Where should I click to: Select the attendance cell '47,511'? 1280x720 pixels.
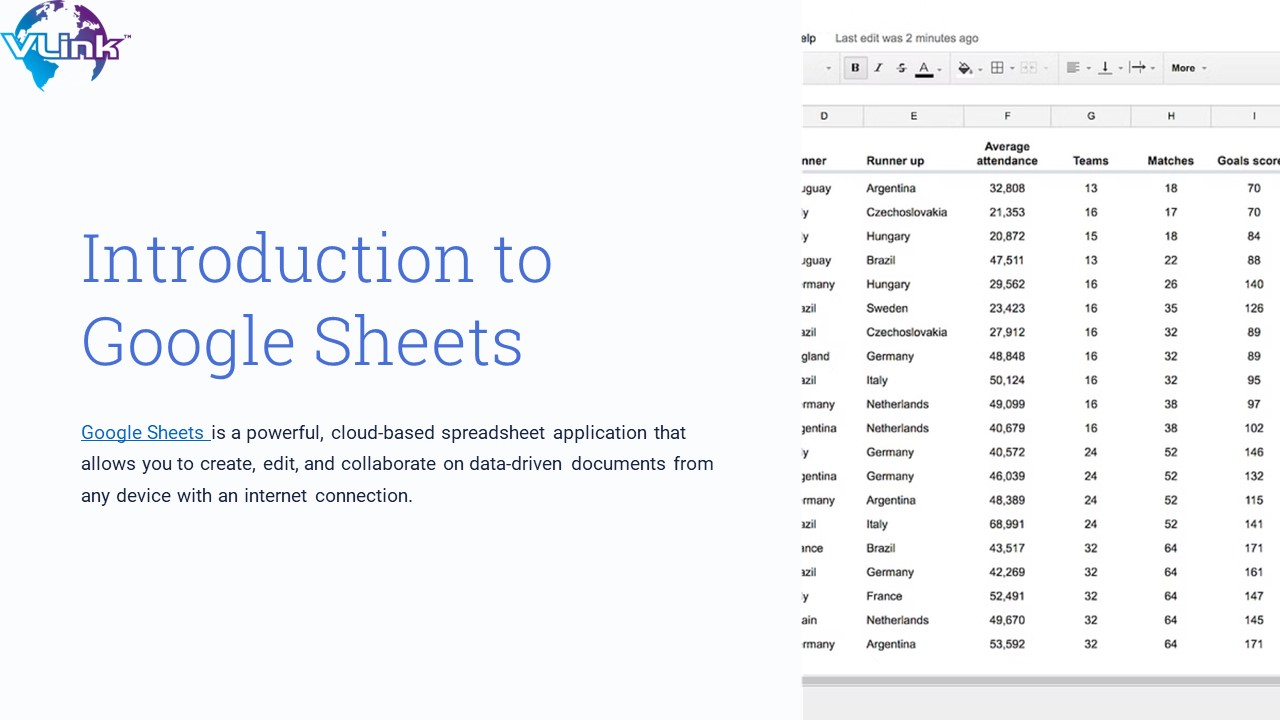[1007, 260]
